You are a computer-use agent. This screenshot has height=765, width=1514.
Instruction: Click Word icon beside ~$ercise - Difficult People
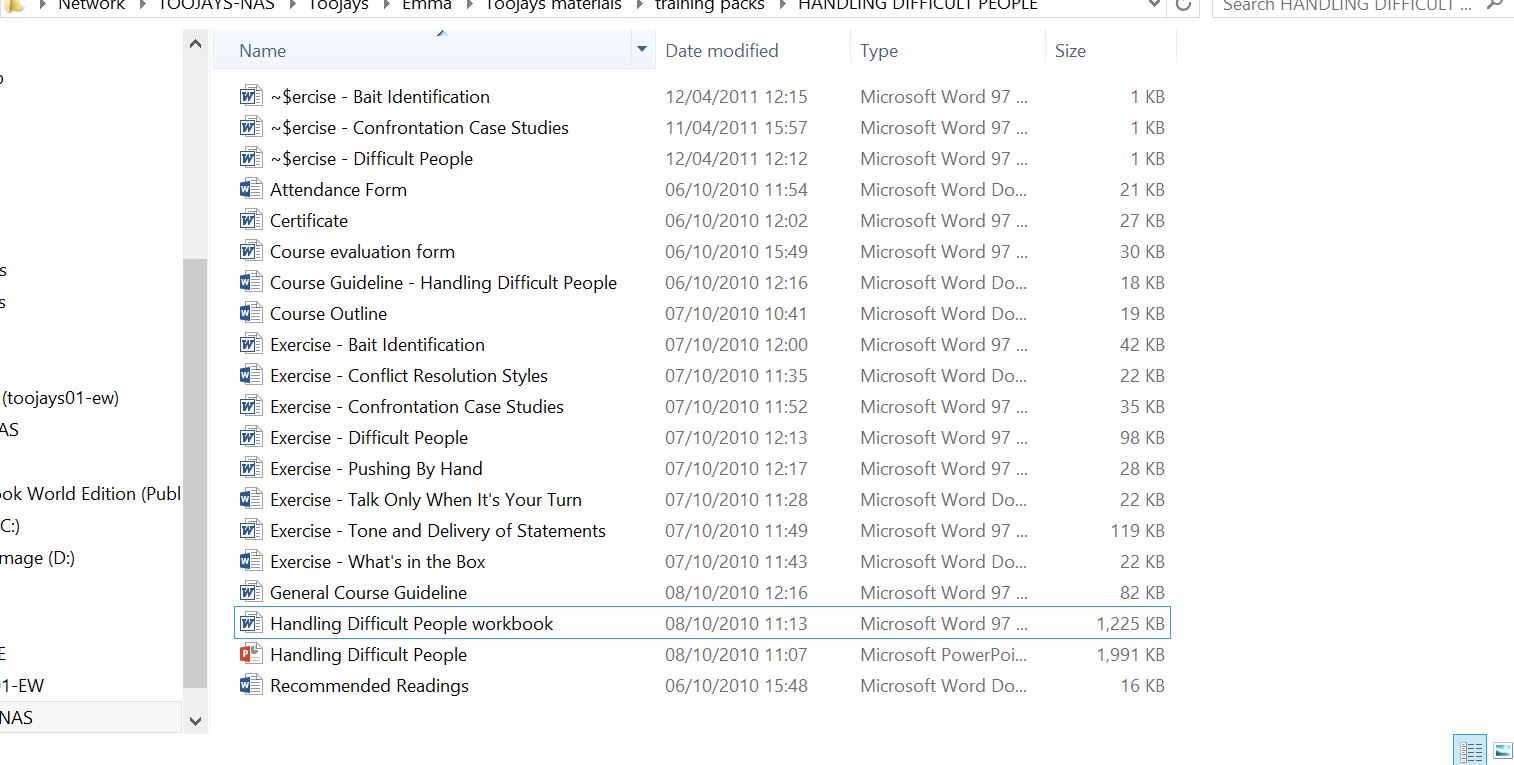point(251,158)
